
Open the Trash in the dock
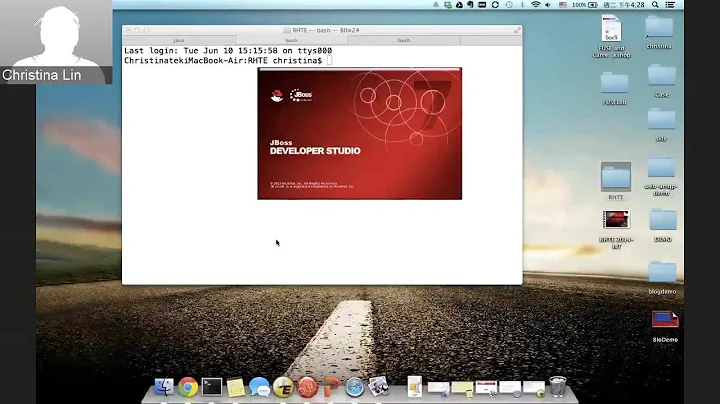558,386
